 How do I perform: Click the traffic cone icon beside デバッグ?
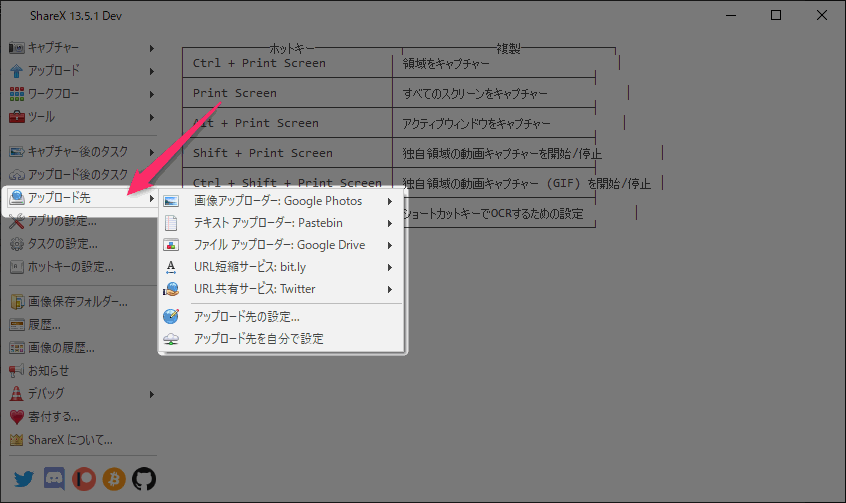[17, 394]
